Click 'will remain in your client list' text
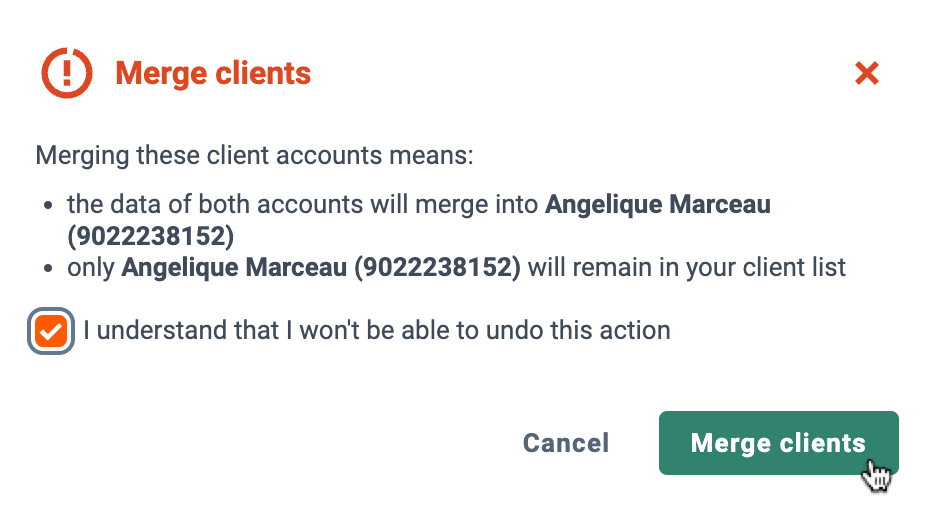This screenshot has width=938, height=513. pyautogui.click(x=687, y=267)
